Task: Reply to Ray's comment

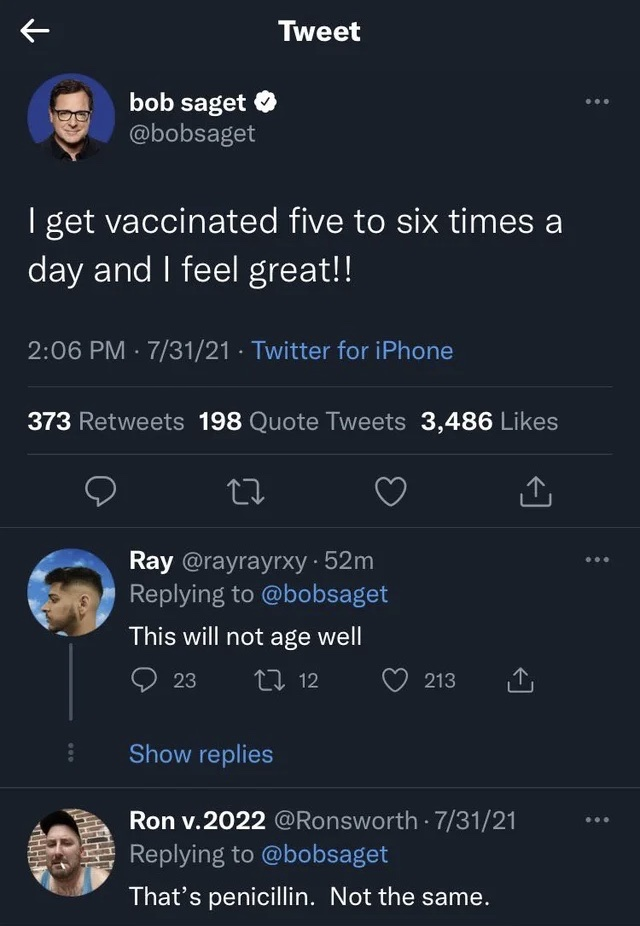Action: tap(144, 680)
